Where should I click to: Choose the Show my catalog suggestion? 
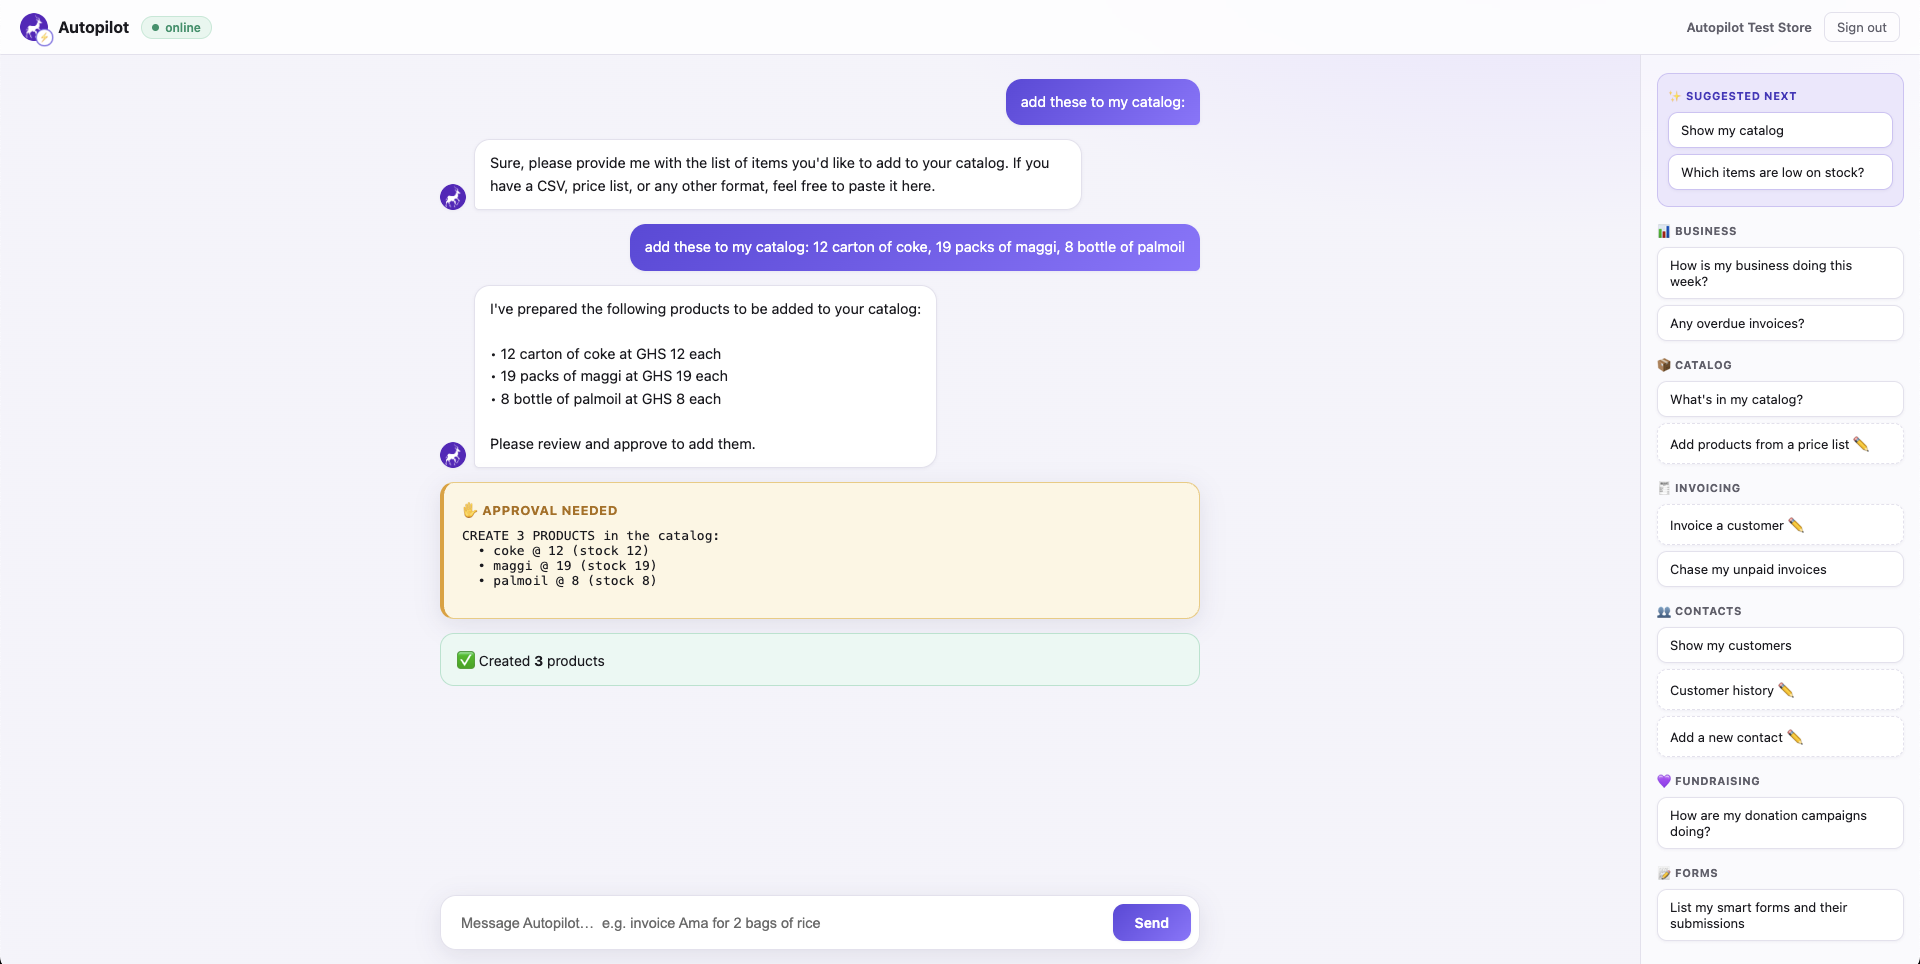[1780, 130]
